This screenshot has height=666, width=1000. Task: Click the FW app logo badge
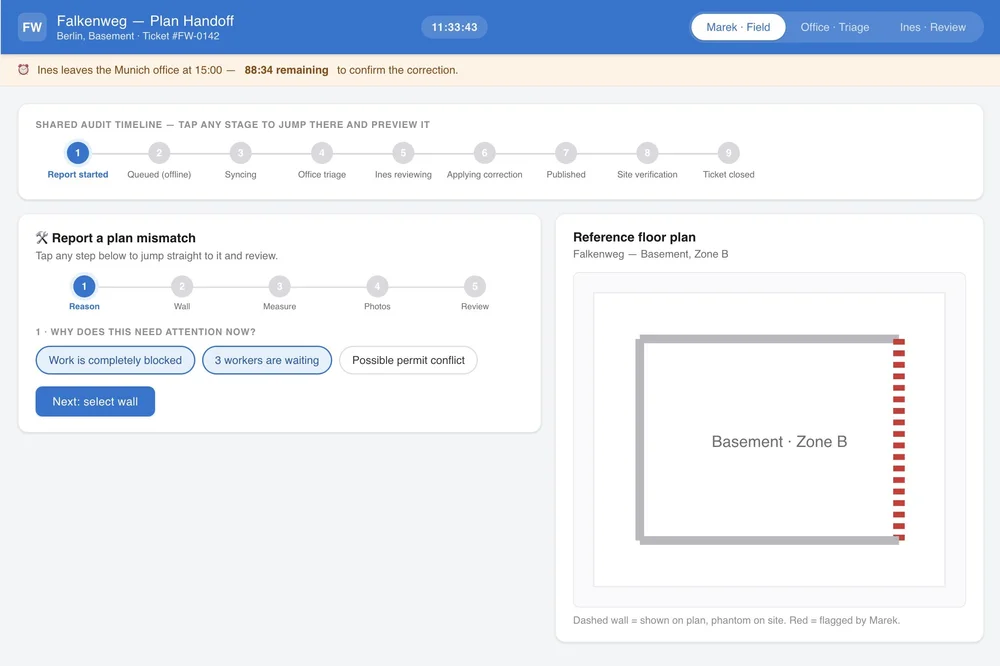point(32,27)
